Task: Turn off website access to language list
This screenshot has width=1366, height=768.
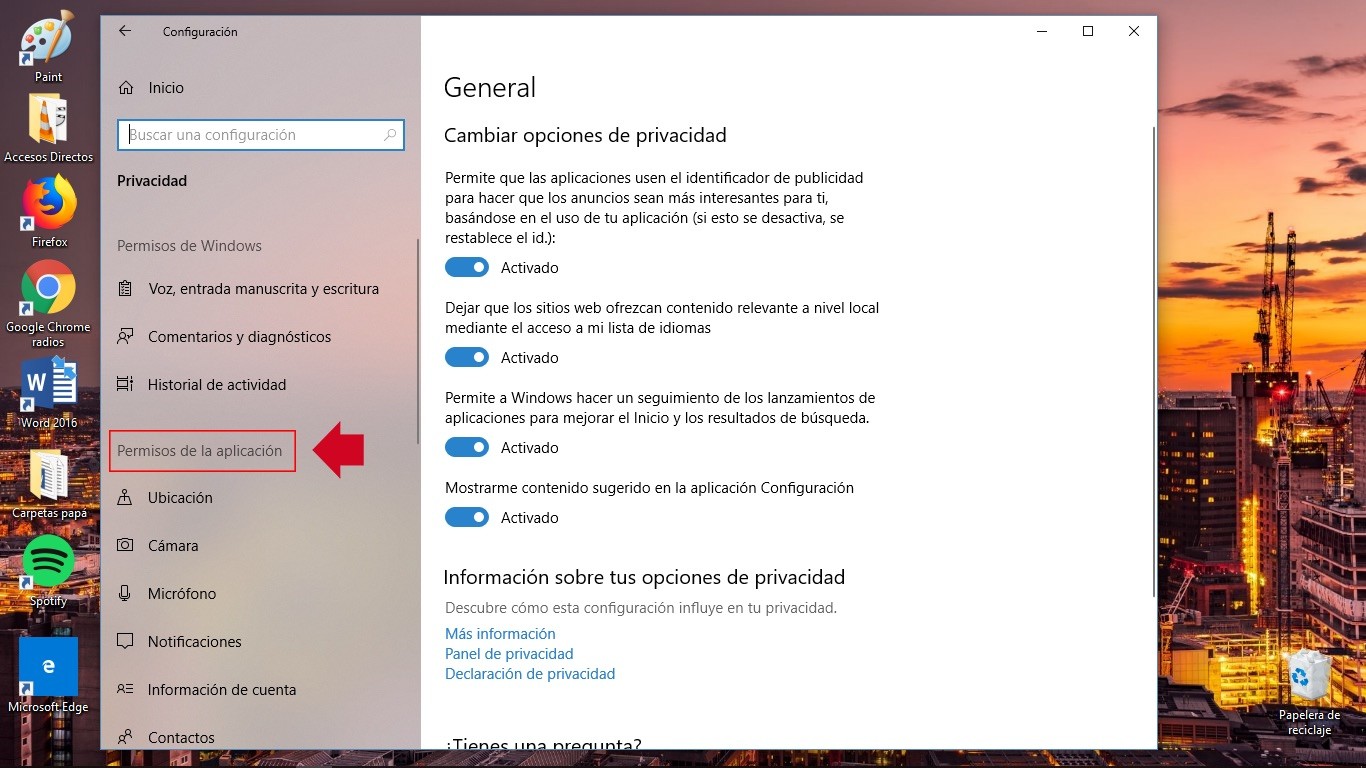Action: [x=466, y=357]
